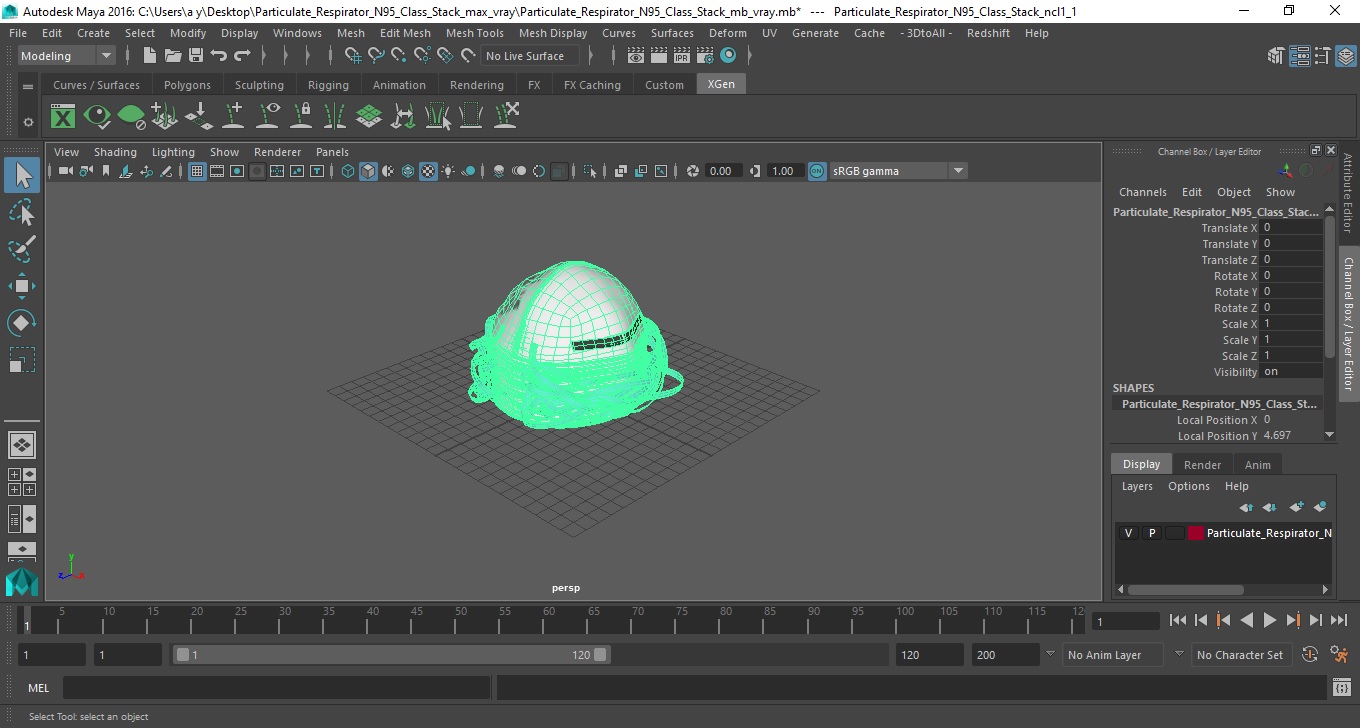Click the MEL command input field
Screen dimensions: 1360x728
(276, 688)
